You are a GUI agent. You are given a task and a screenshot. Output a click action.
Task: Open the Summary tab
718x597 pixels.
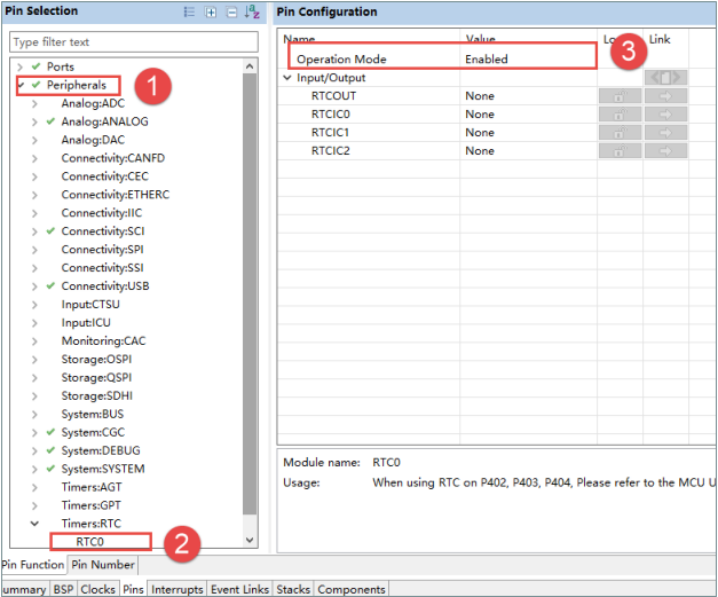[24, 589]
